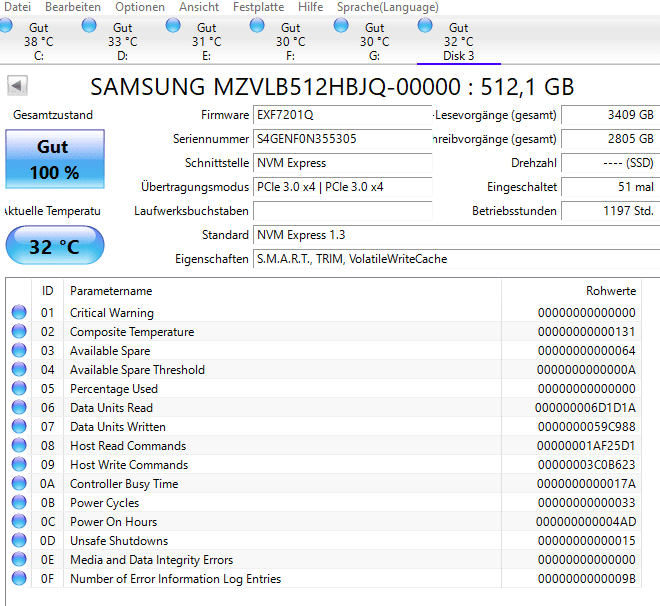Open the Sprache(Language) menu
This screenshot has height=606, width=660.
point(388,7)
